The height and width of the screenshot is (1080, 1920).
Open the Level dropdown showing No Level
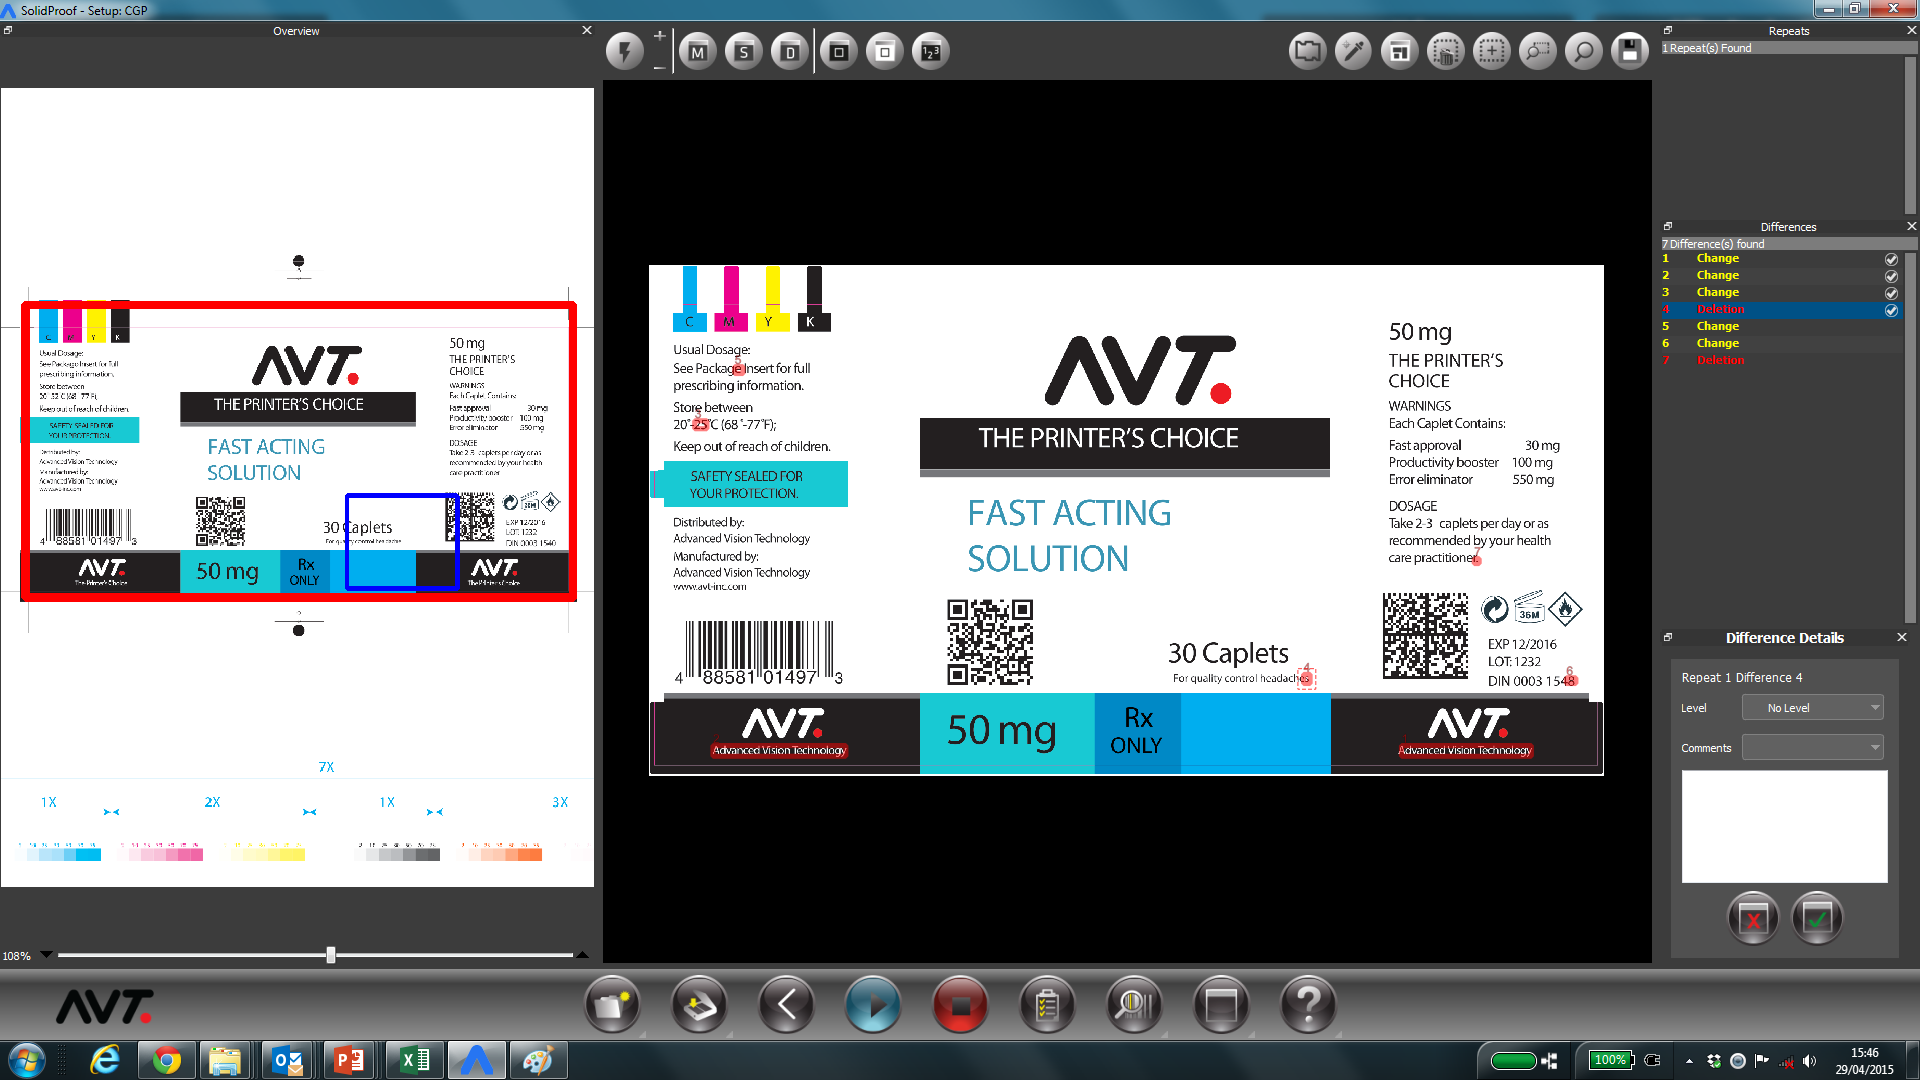point(1811,707)
